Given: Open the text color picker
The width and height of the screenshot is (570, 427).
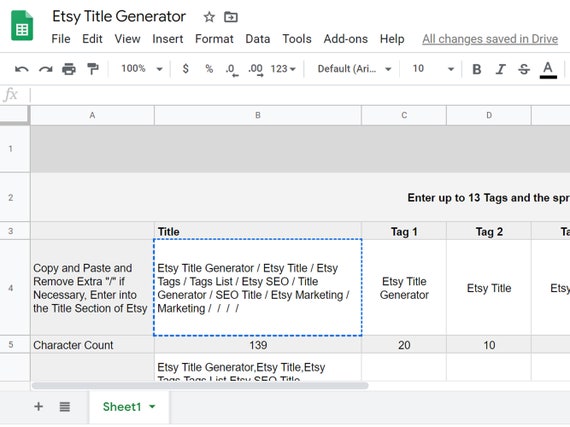Looking at the screenshot, I should pyautogui.click(x=548, y=70).
